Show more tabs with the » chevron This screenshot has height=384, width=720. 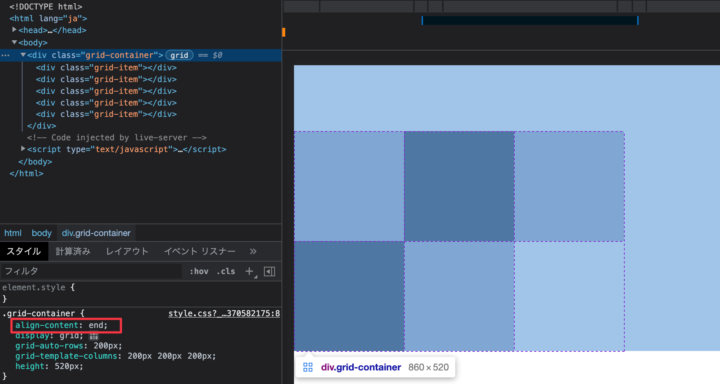[253, 251]
